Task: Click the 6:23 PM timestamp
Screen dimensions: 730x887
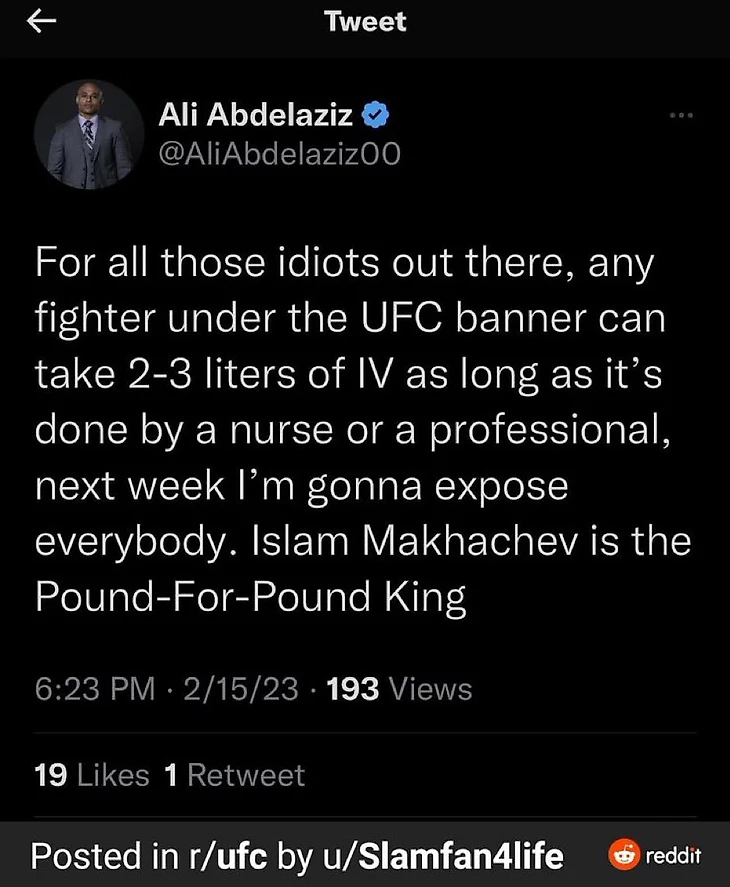Action: (95, 689)
